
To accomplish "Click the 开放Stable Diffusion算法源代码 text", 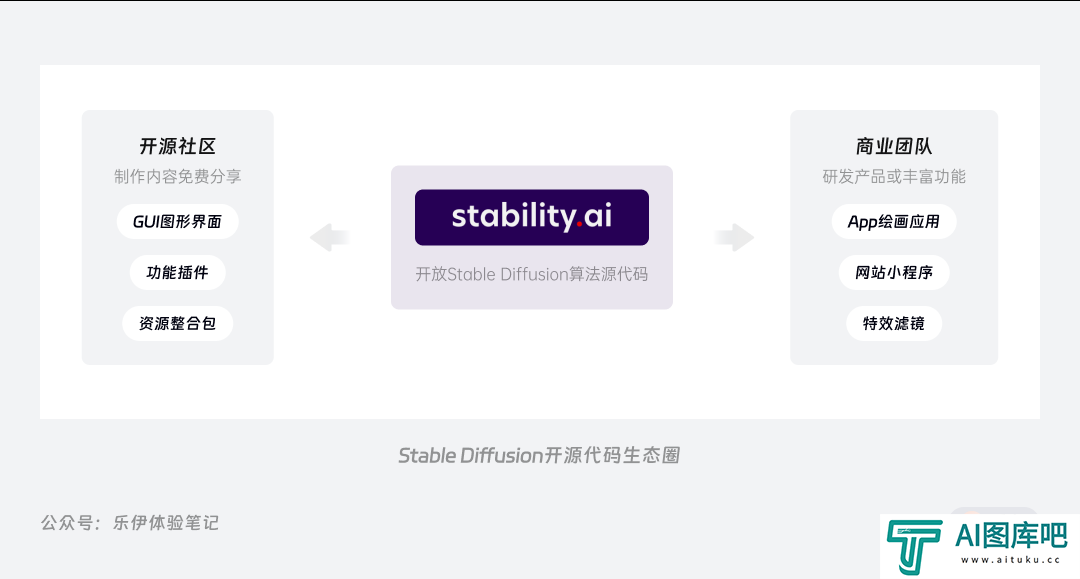I will pos(532,275).
